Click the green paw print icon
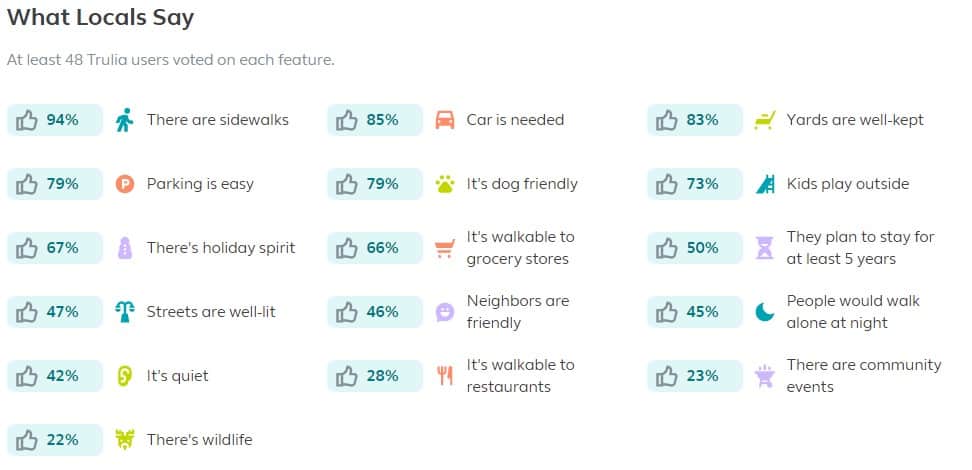 [x=444, y=184]
